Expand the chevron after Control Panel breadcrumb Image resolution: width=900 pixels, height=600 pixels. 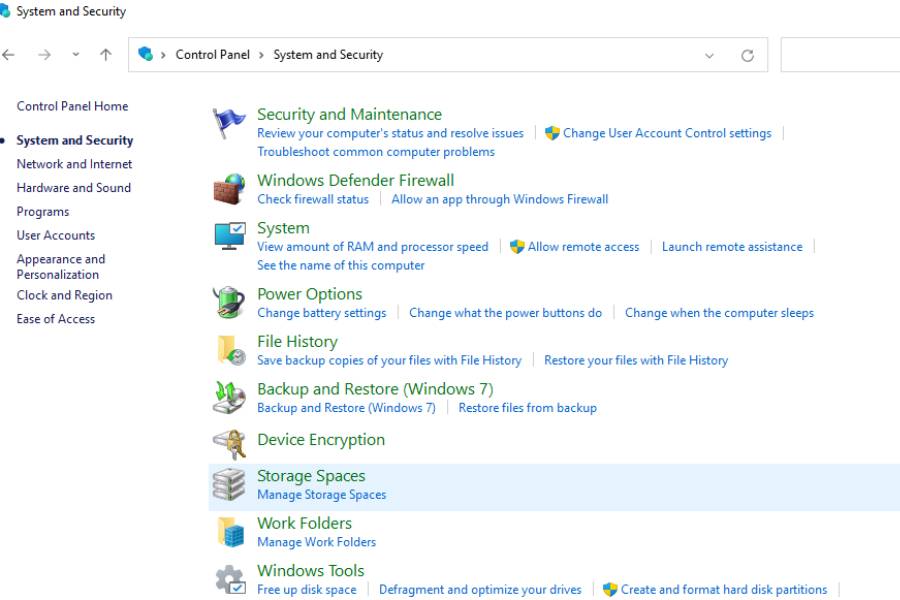262,55
